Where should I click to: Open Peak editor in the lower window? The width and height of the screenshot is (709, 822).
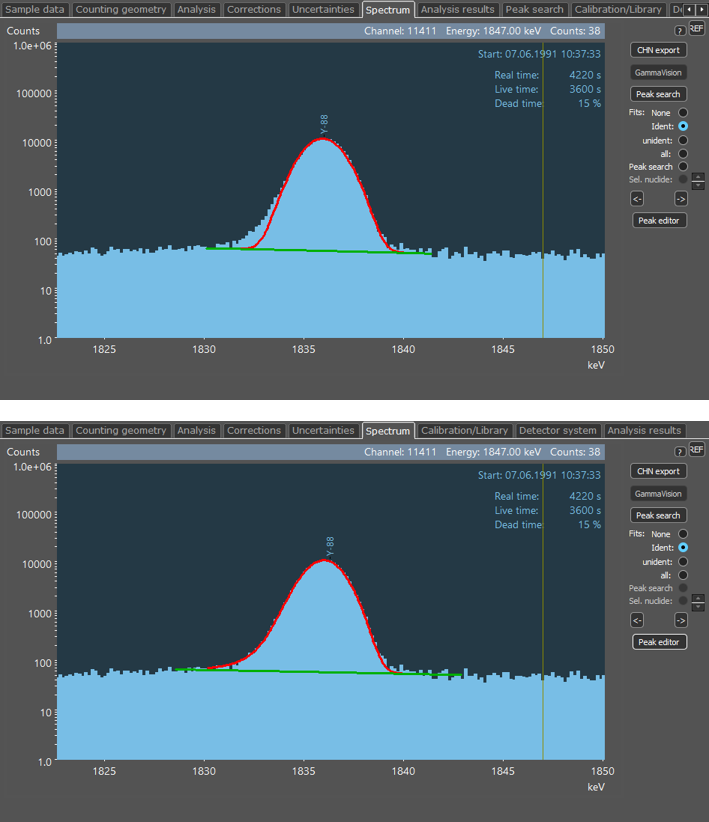click(x=659, y=642)
